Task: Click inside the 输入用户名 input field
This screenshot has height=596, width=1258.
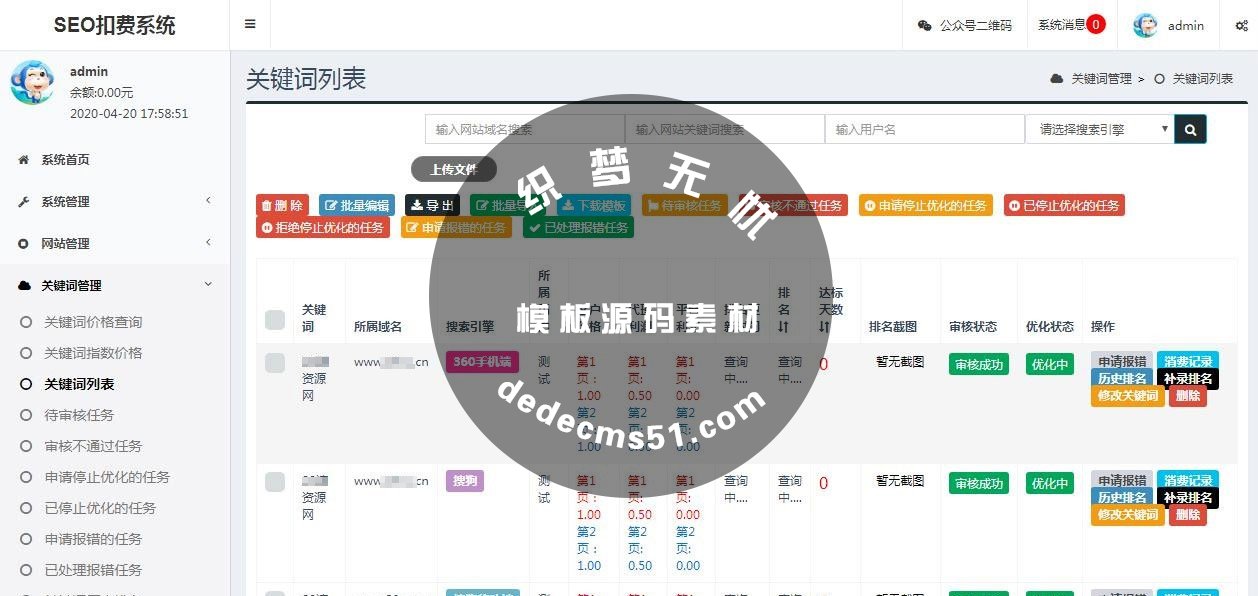Action: [x=924, y=129]
